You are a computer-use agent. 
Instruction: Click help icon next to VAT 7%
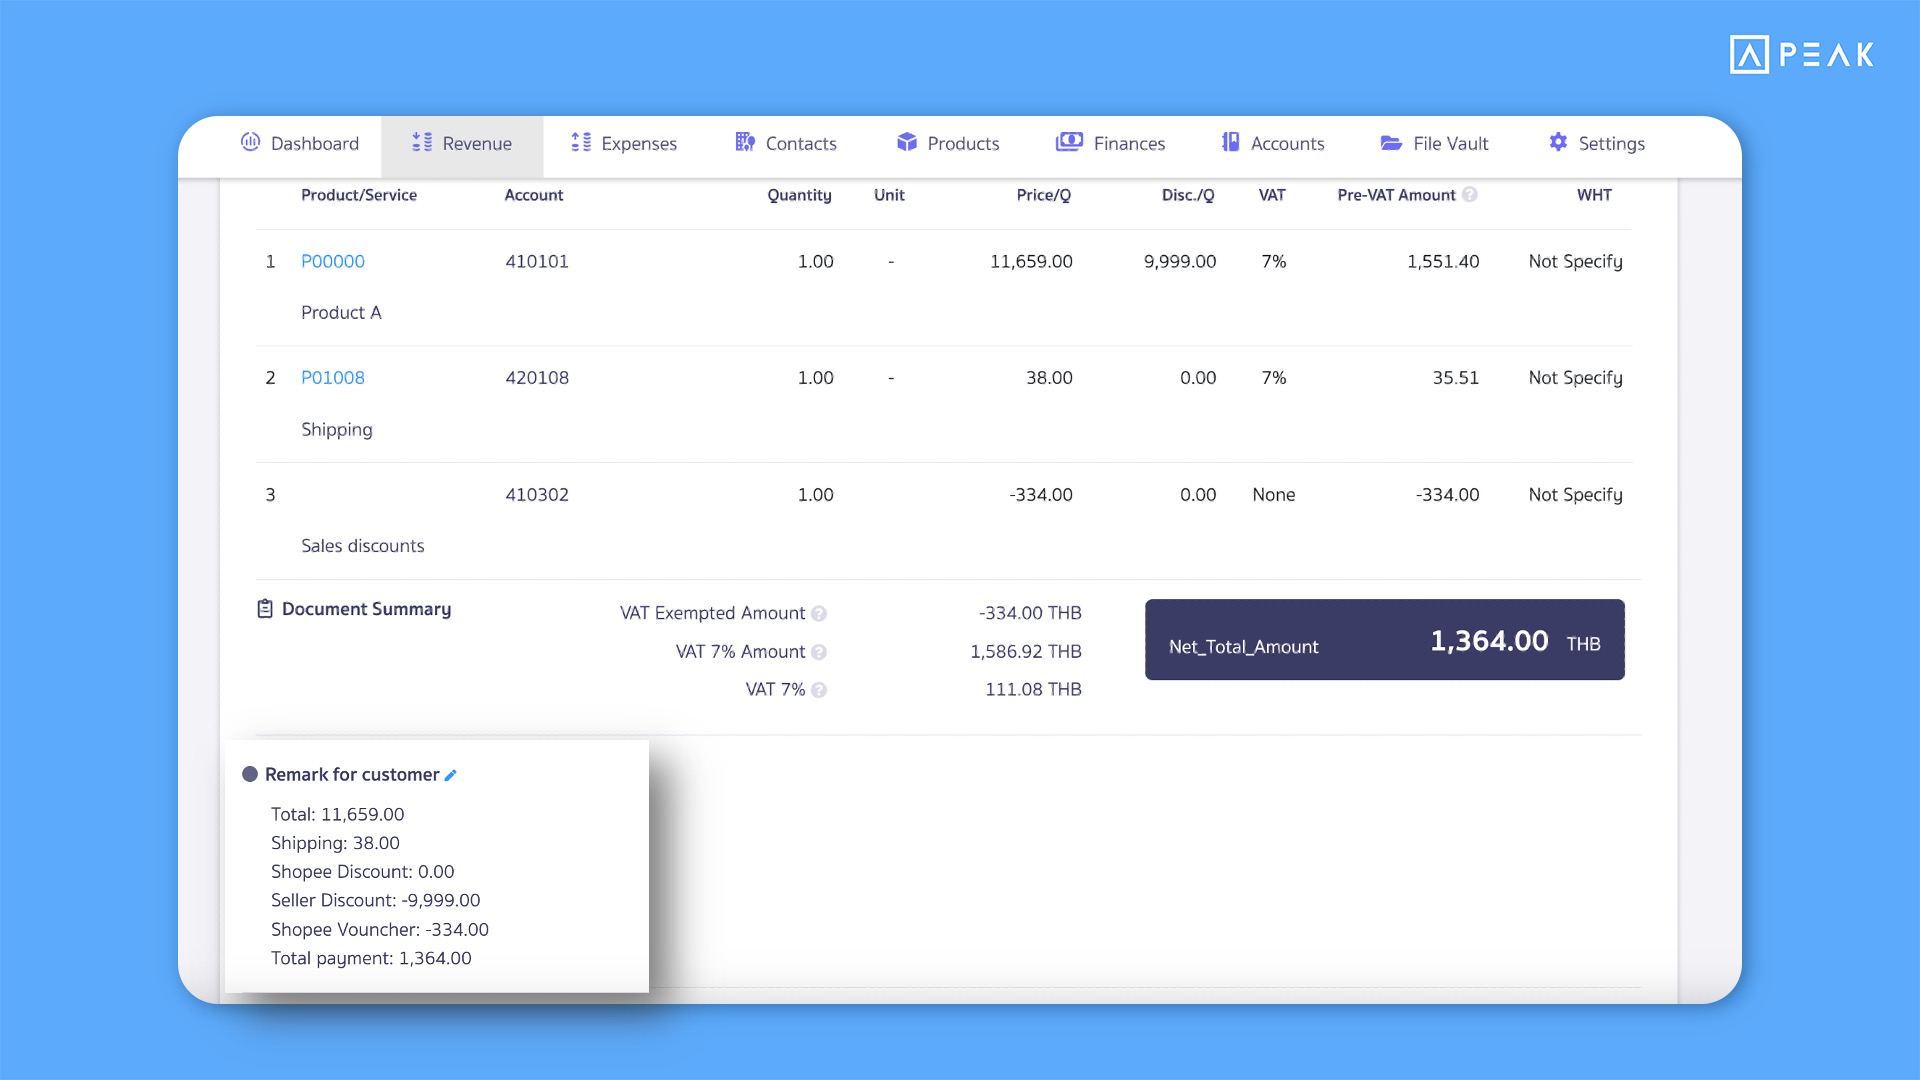pyautogui.click(x=819, y=690)
